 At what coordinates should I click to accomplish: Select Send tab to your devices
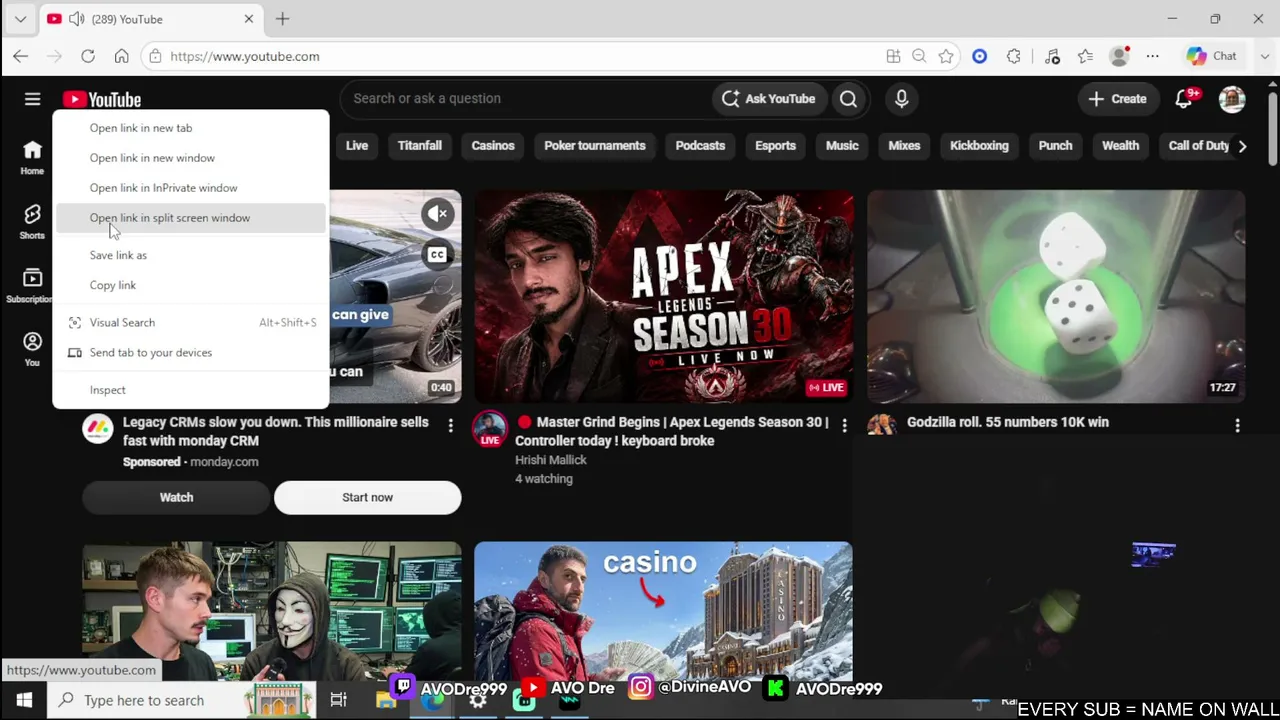click(x=190, y=353)
